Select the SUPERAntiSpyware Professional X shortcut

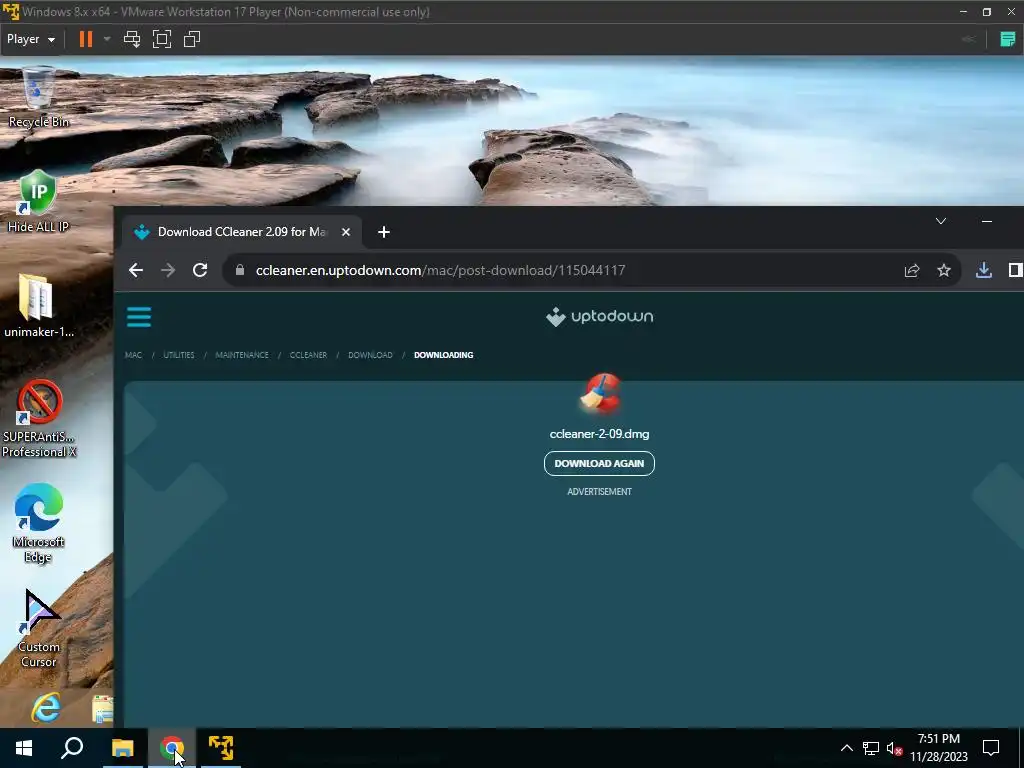coord(39,418)
